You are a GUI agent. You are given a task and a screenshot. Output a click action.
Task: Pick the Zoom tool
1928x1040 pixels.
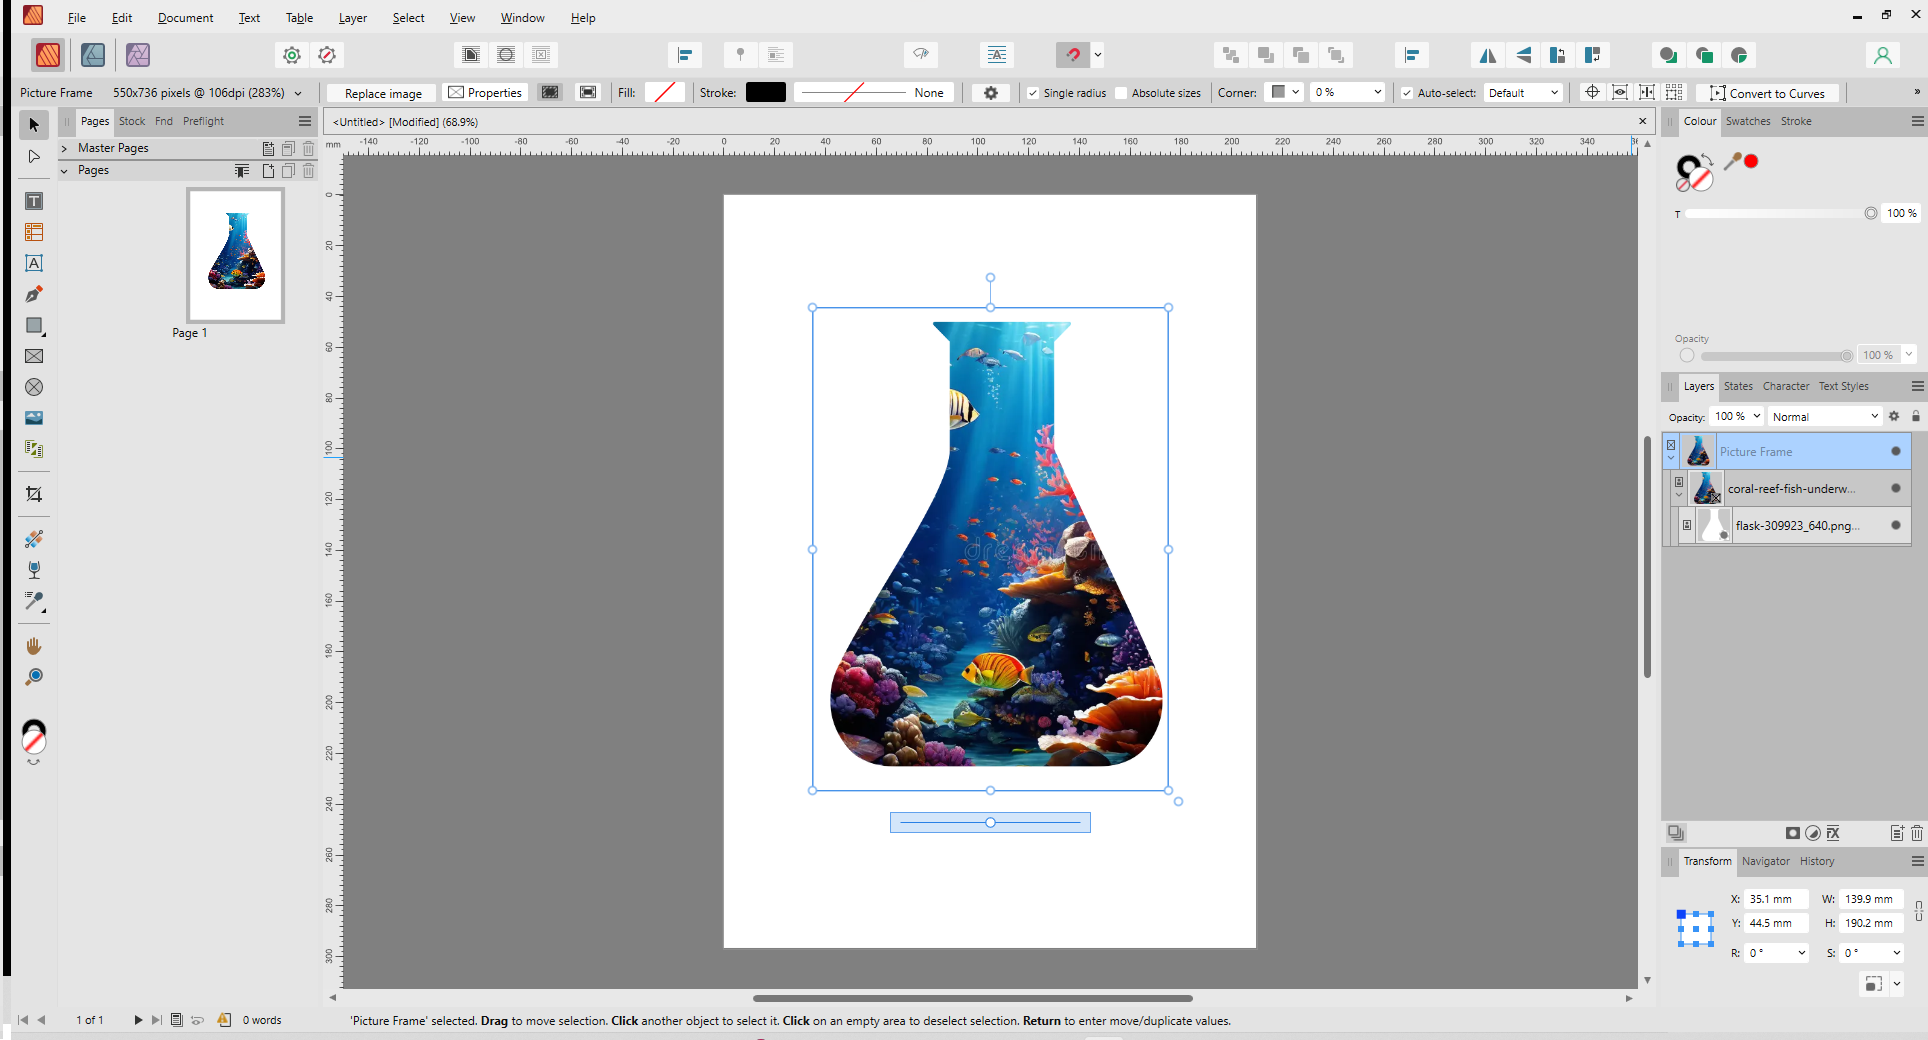(34, 677)
